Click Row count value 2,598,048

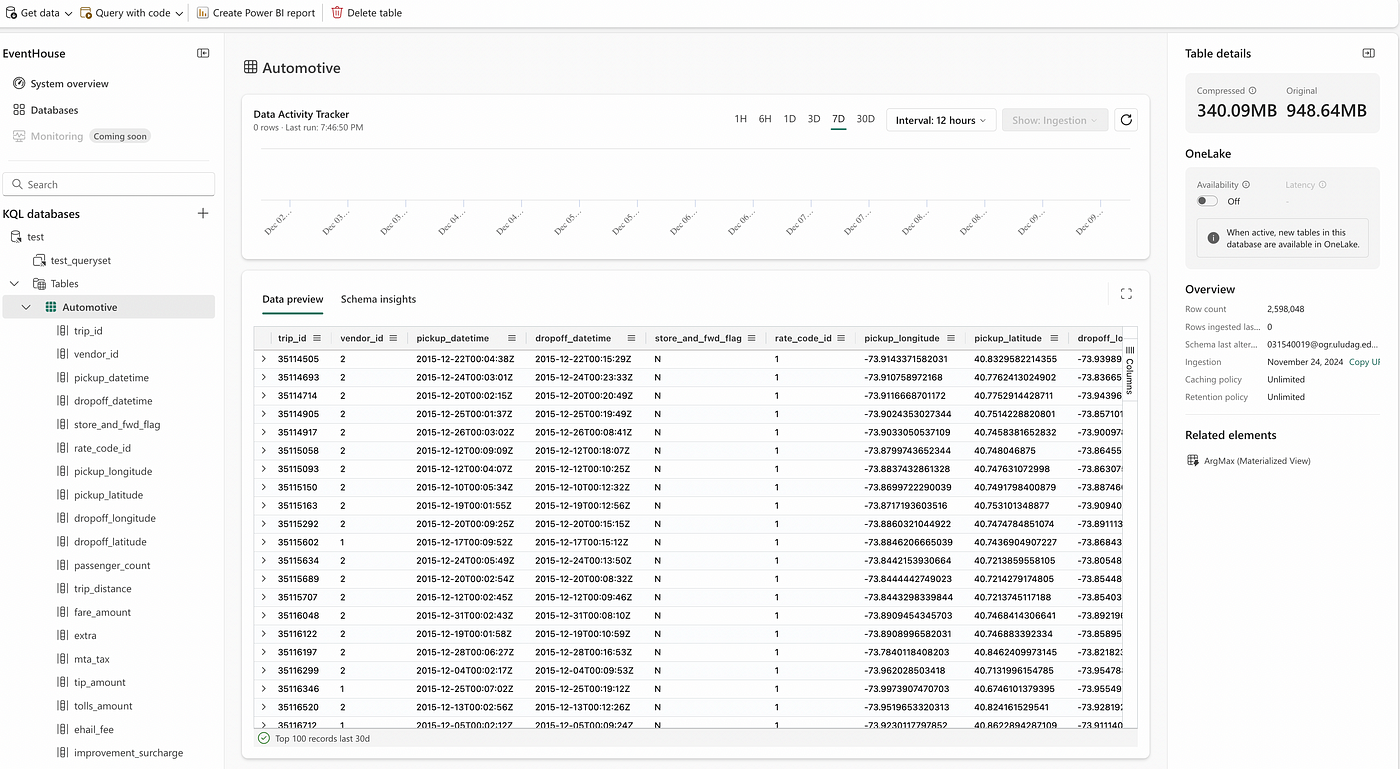[1285, 309]
